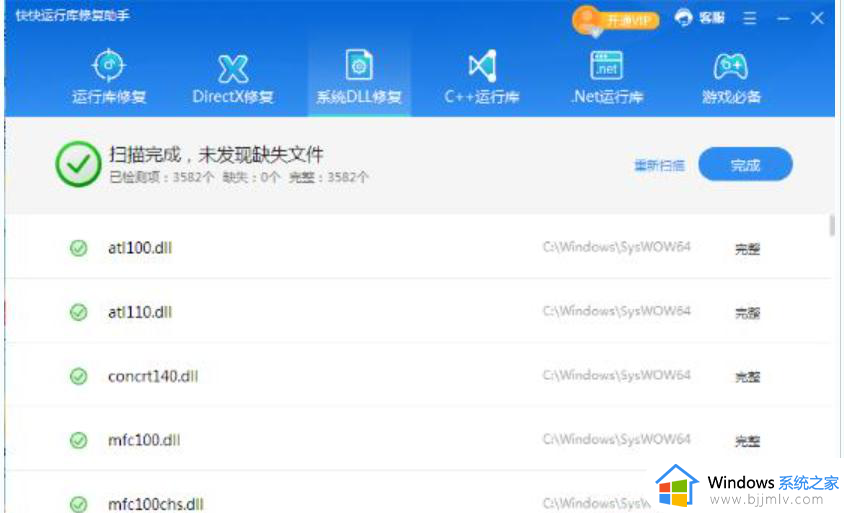Open the C++运行库 icon
Image resolution: width=844 pixels, height=513 pixels.
tap(482, 66)
